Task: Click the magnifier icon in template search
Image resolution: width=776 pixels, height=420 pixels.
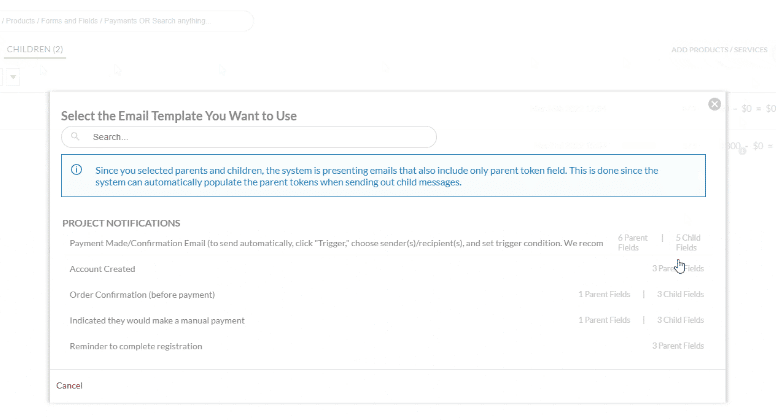Action: [76, 137]
